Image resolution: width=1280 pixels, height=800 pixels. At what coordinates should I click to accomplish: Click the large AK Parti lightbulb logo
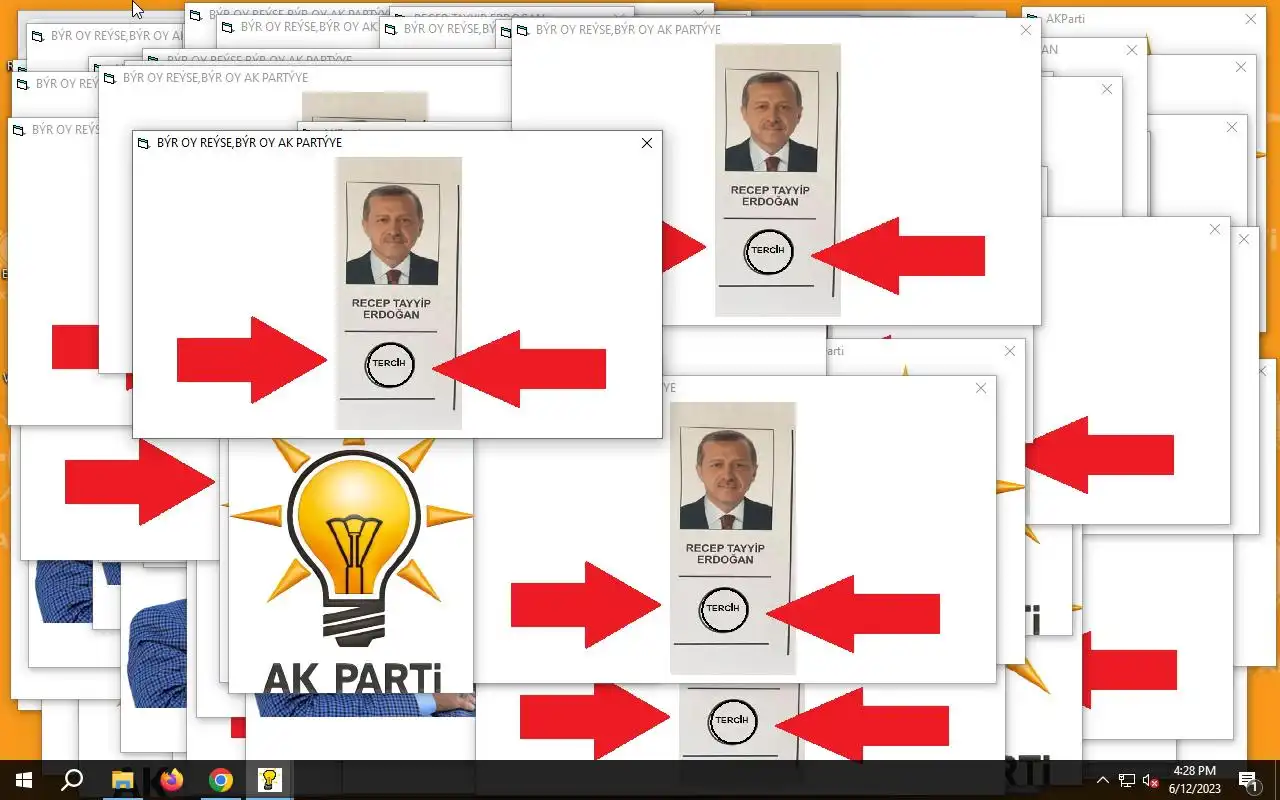(350, 545)
